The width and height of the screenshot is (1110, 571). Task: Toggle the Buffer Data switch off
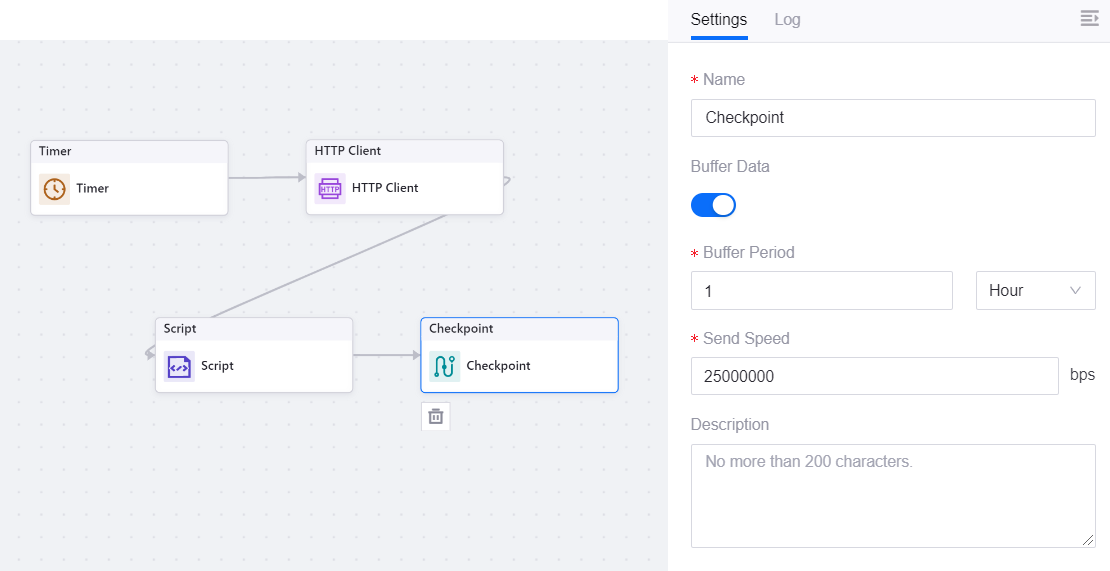click(x=713, y=205)
